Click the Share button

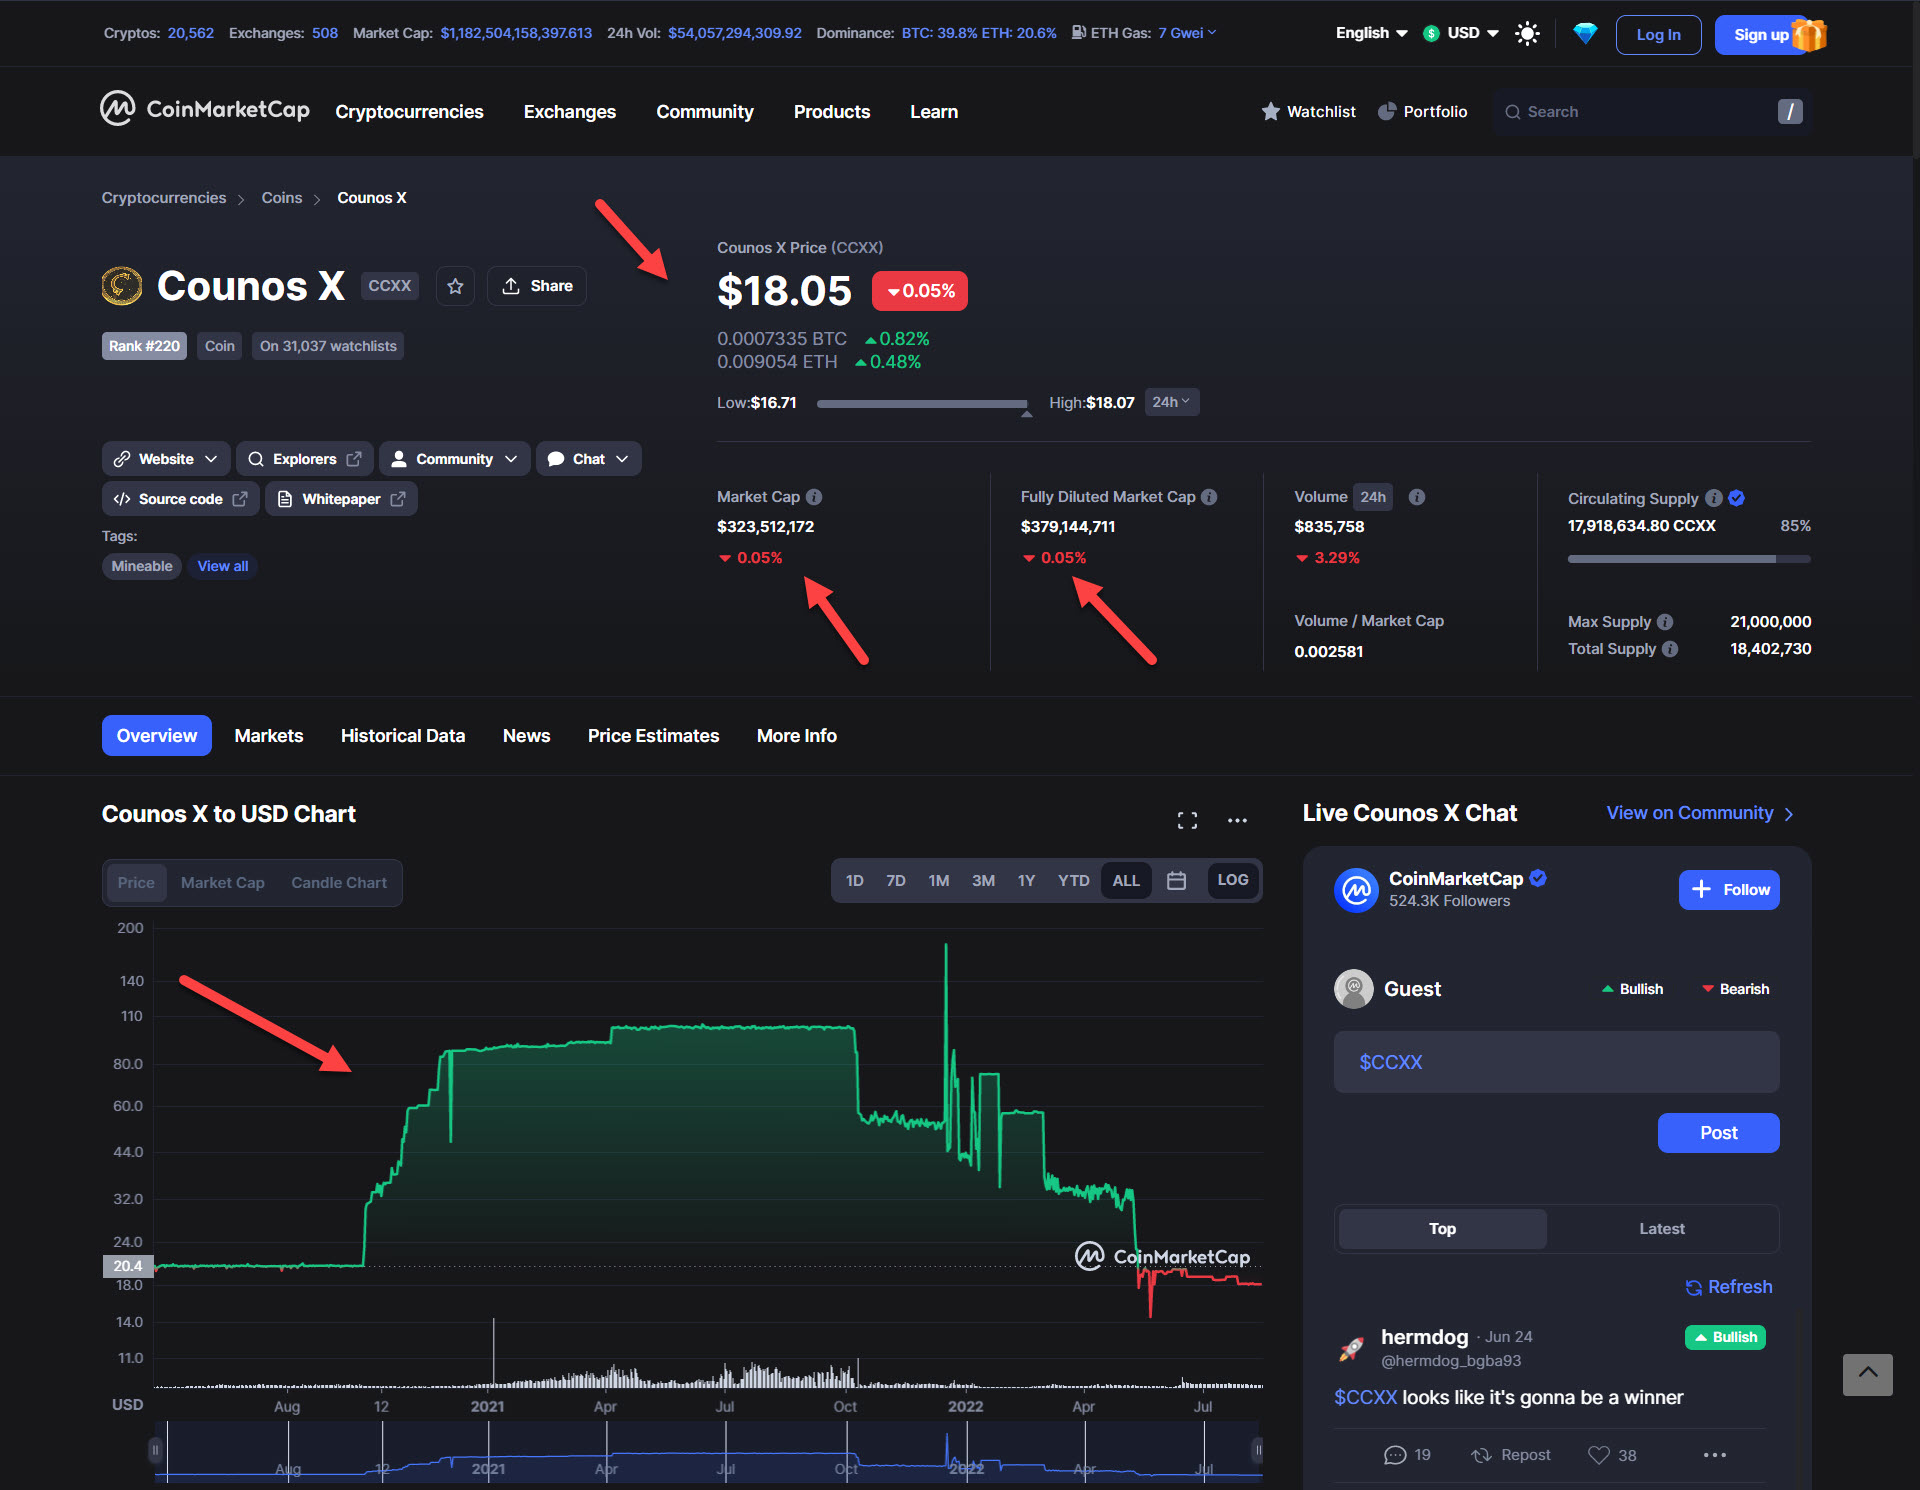point(537,286)
